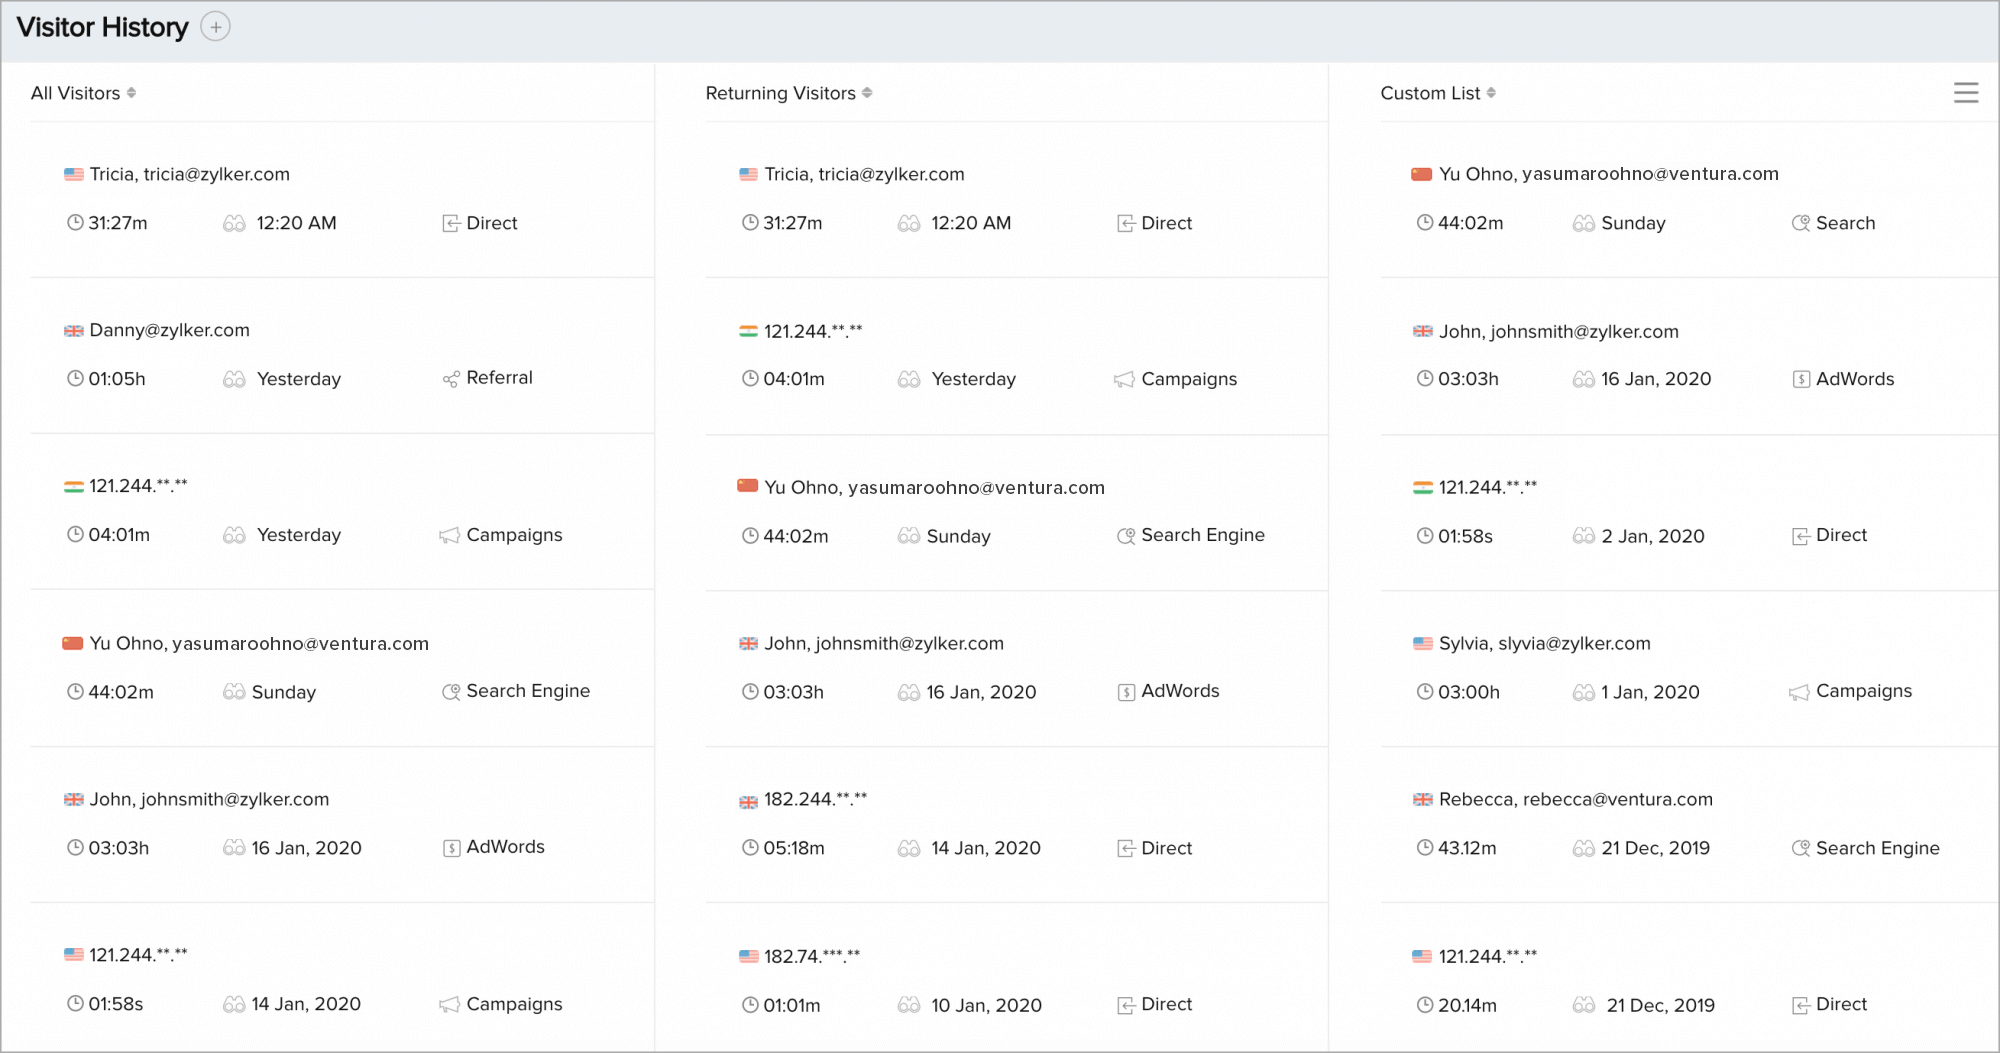
Task: Click the megaphone icon in Sylvia's row
Action: pyautogui.click(x=1799, y=692)
